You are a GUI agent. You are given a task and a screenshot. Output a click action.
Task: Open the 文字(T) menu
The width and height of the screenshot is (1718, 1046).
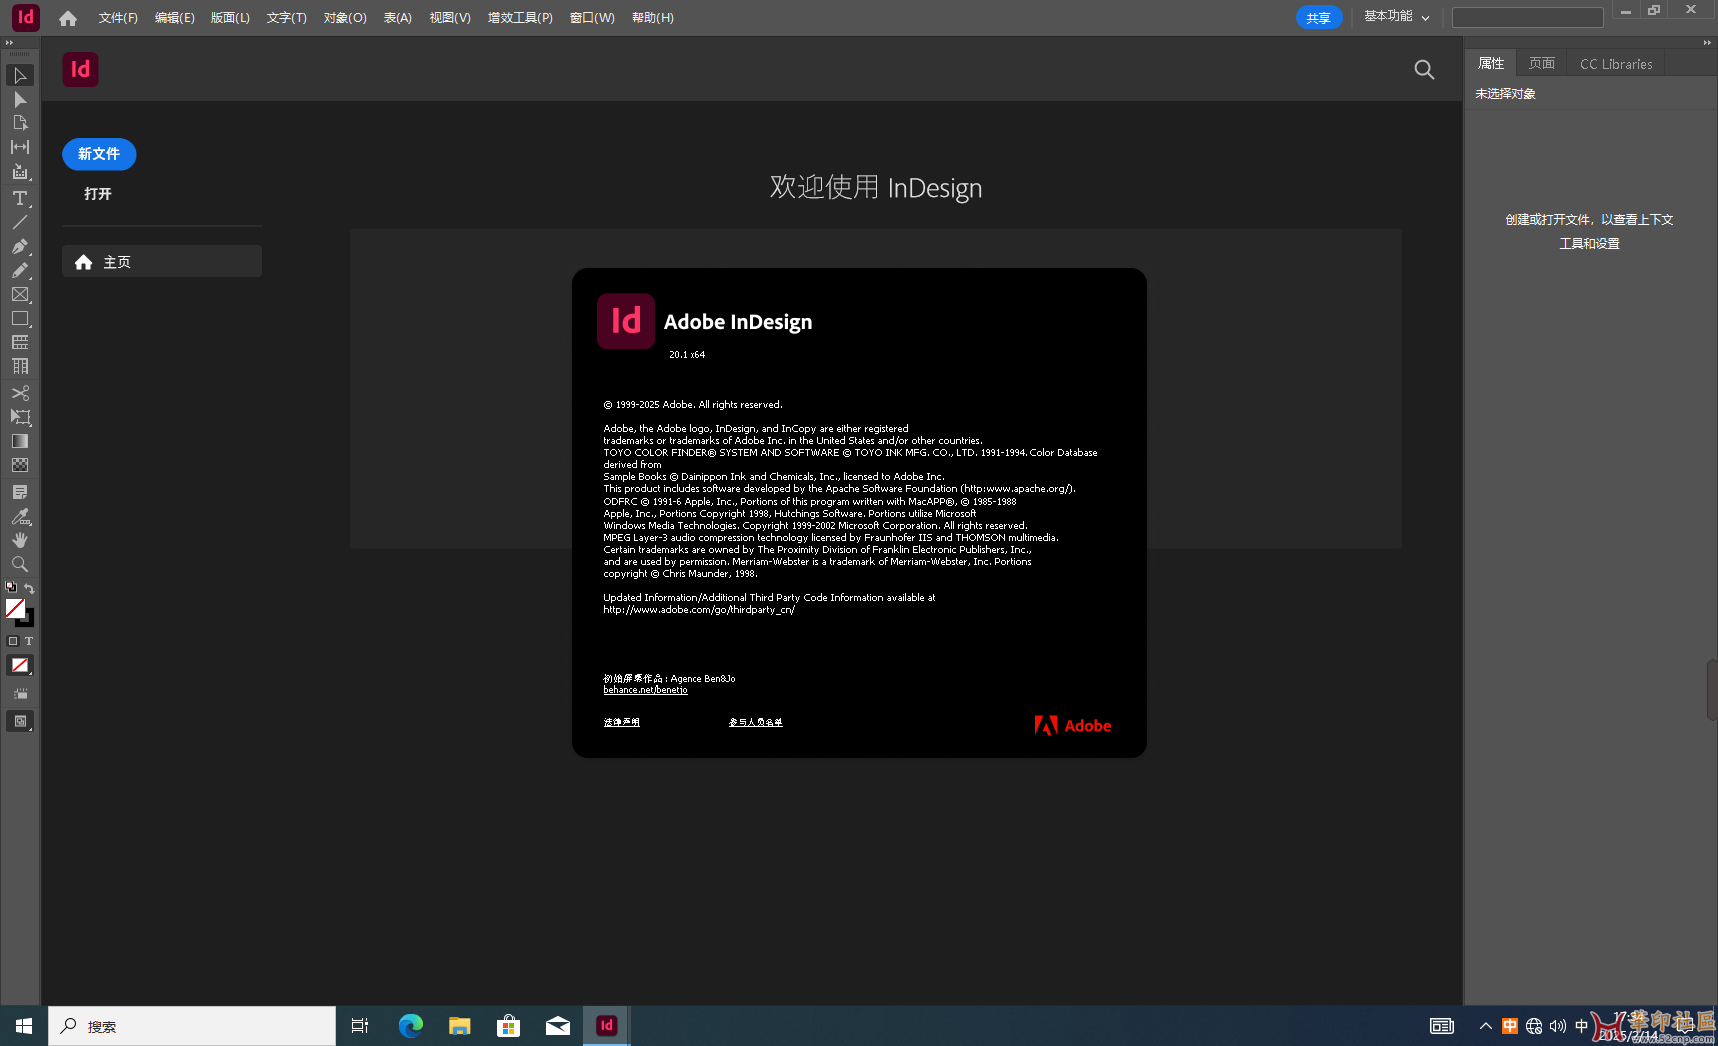tap(287, 18)
